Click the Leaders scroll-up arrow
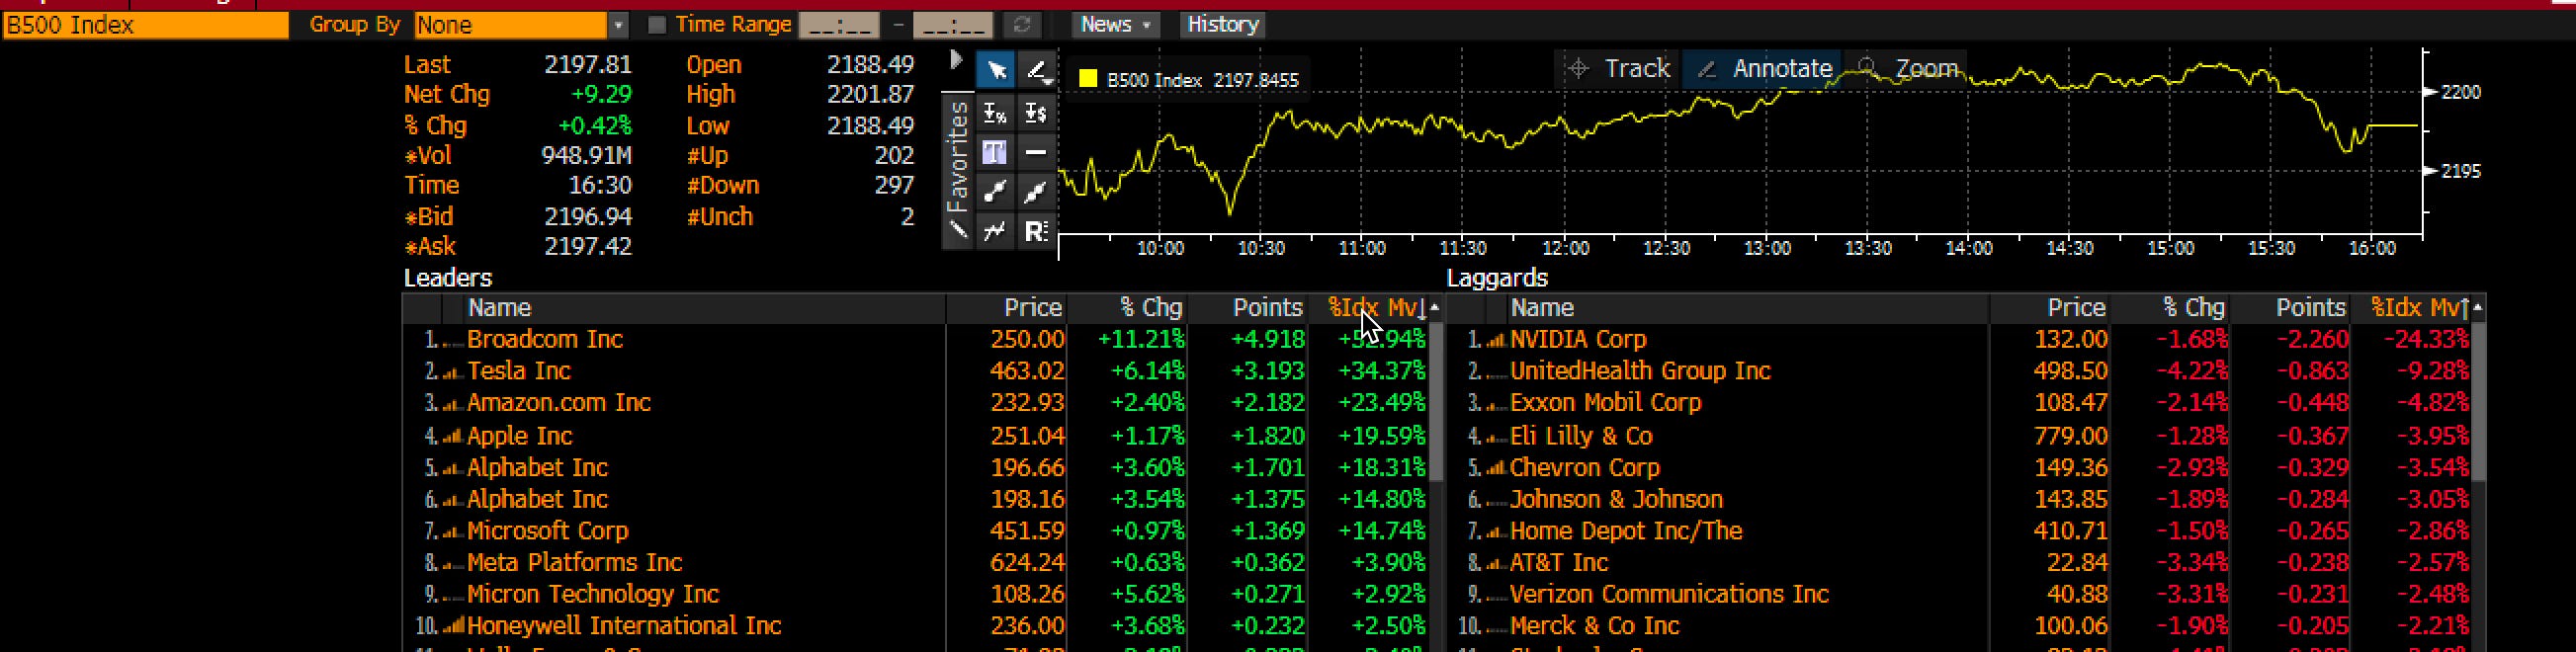2576x652 pixels. [x=1436, y=308]
